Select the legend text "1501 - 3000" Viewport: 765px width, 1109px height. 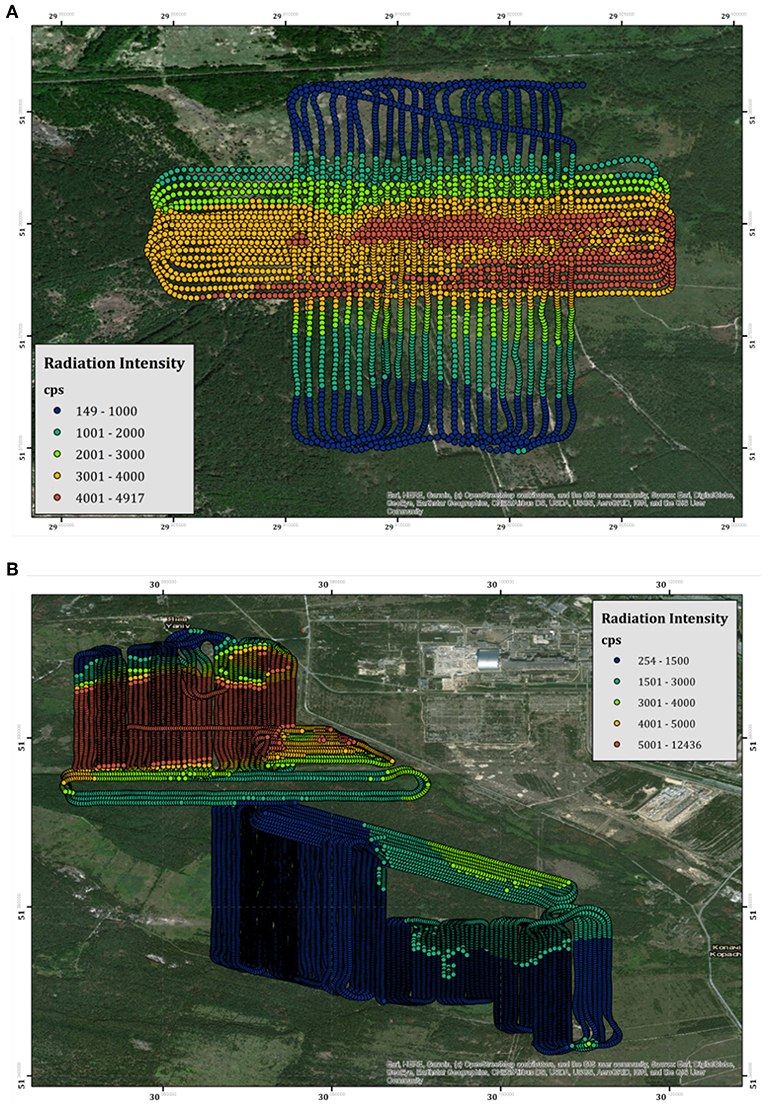pyautogui.click(x=665, y=682)
